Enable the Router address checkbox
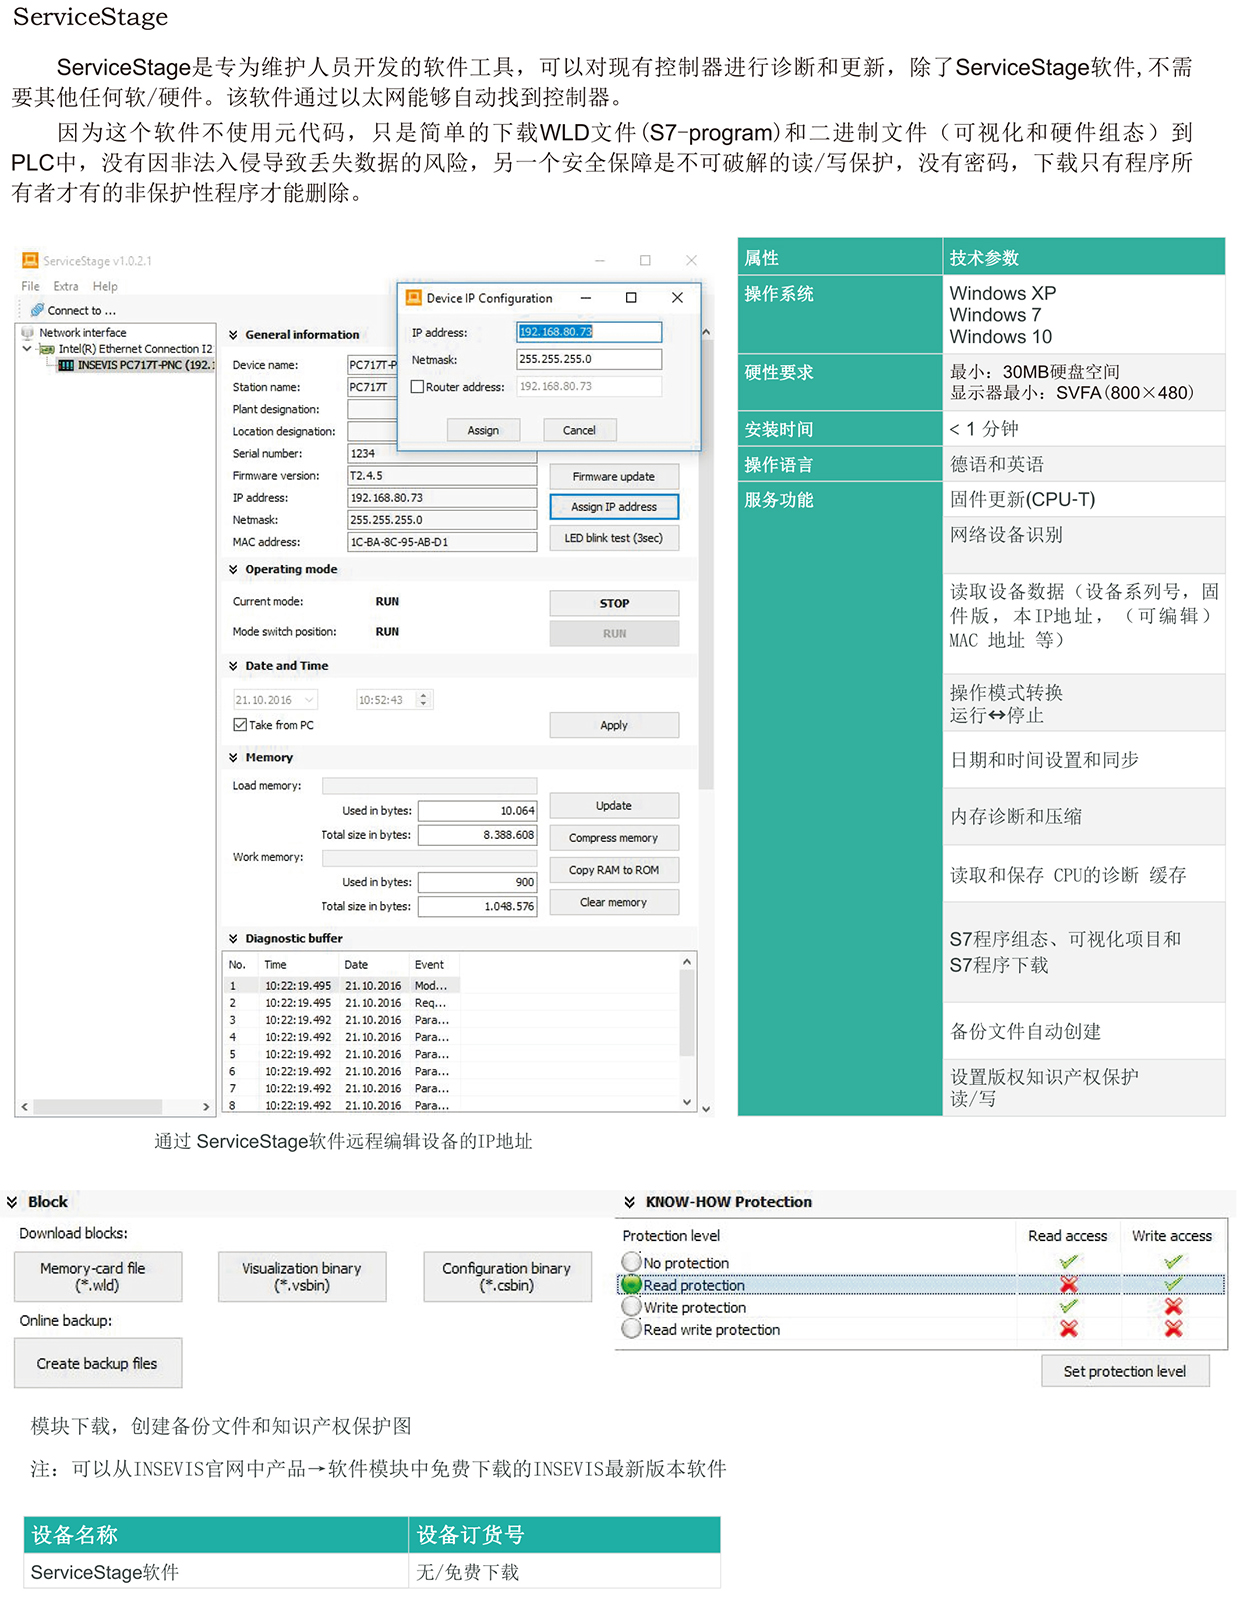 point(418,387)
